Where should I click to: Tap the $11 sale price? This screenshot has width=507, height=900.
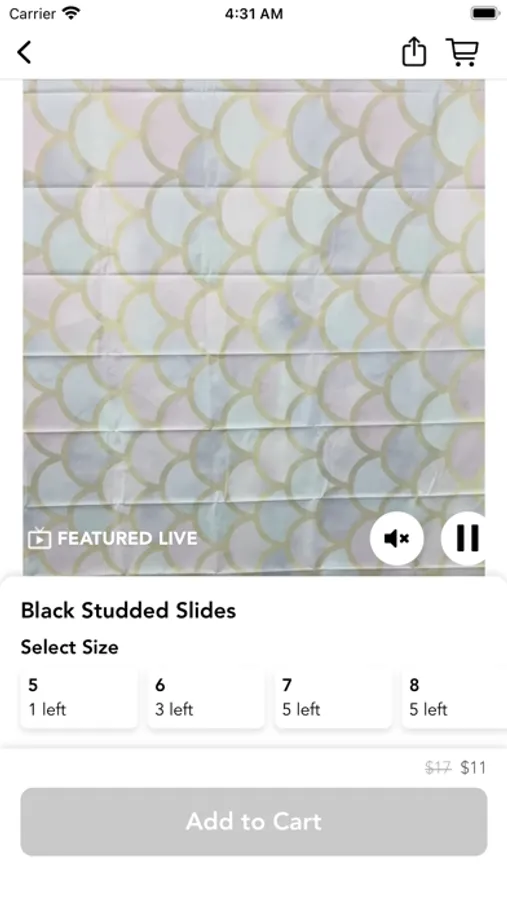(x=473, y=767)
